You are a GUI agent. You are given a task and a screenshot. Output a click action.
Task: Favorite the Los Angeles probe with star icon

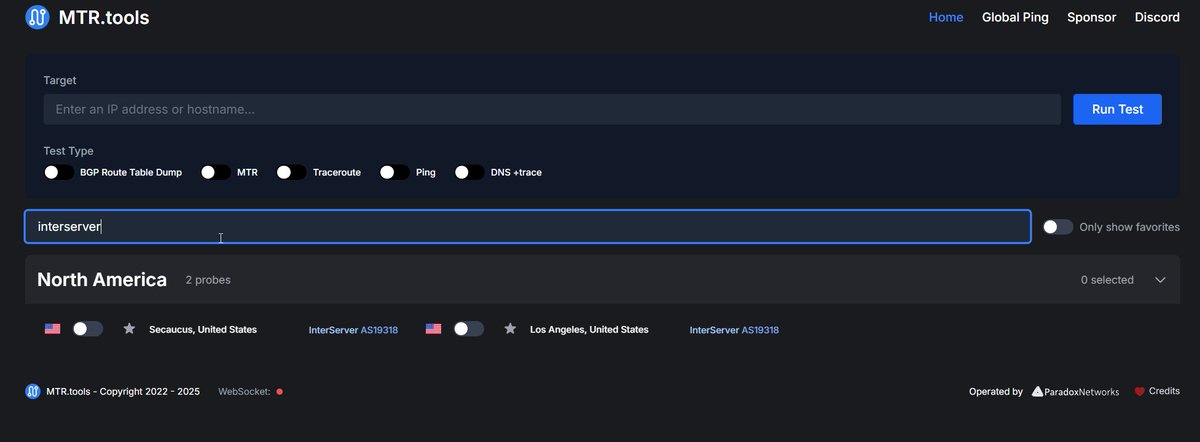(x=510, y=329)
